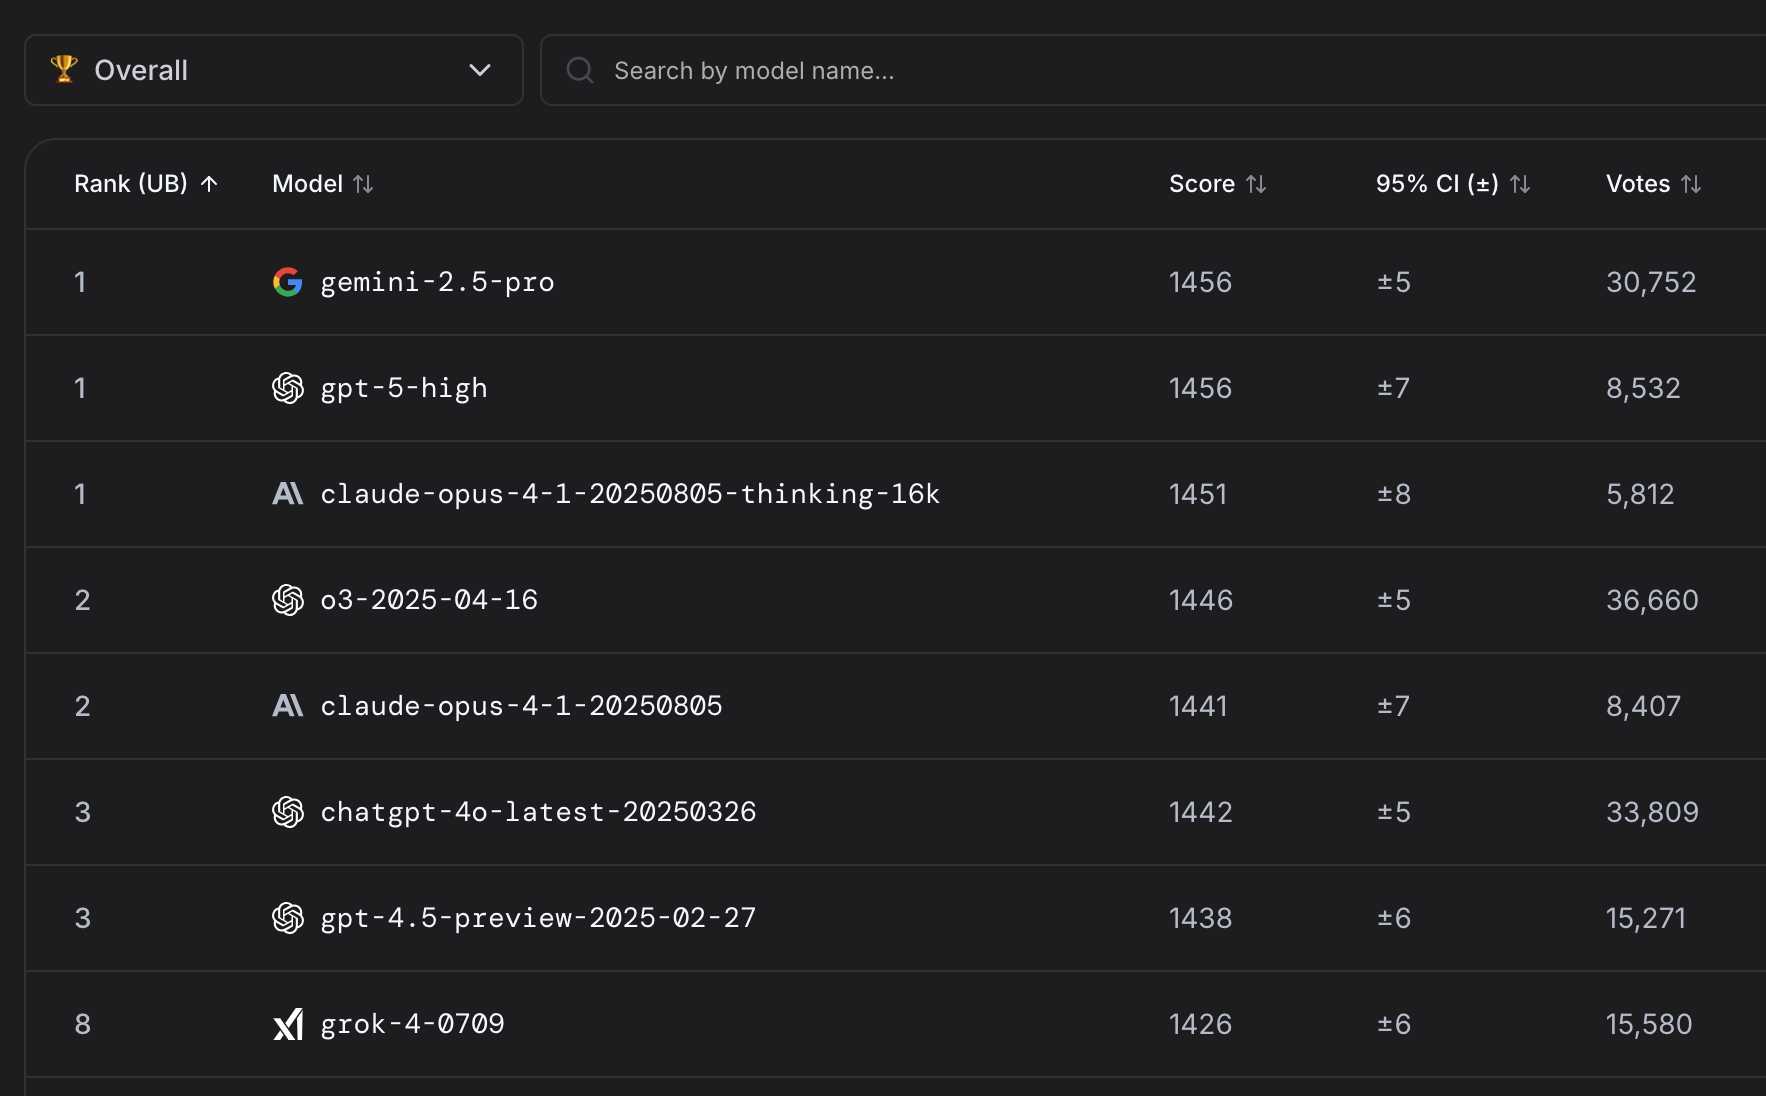
Task: Click the sort arrows icon beside Score
Action: 1256,184
